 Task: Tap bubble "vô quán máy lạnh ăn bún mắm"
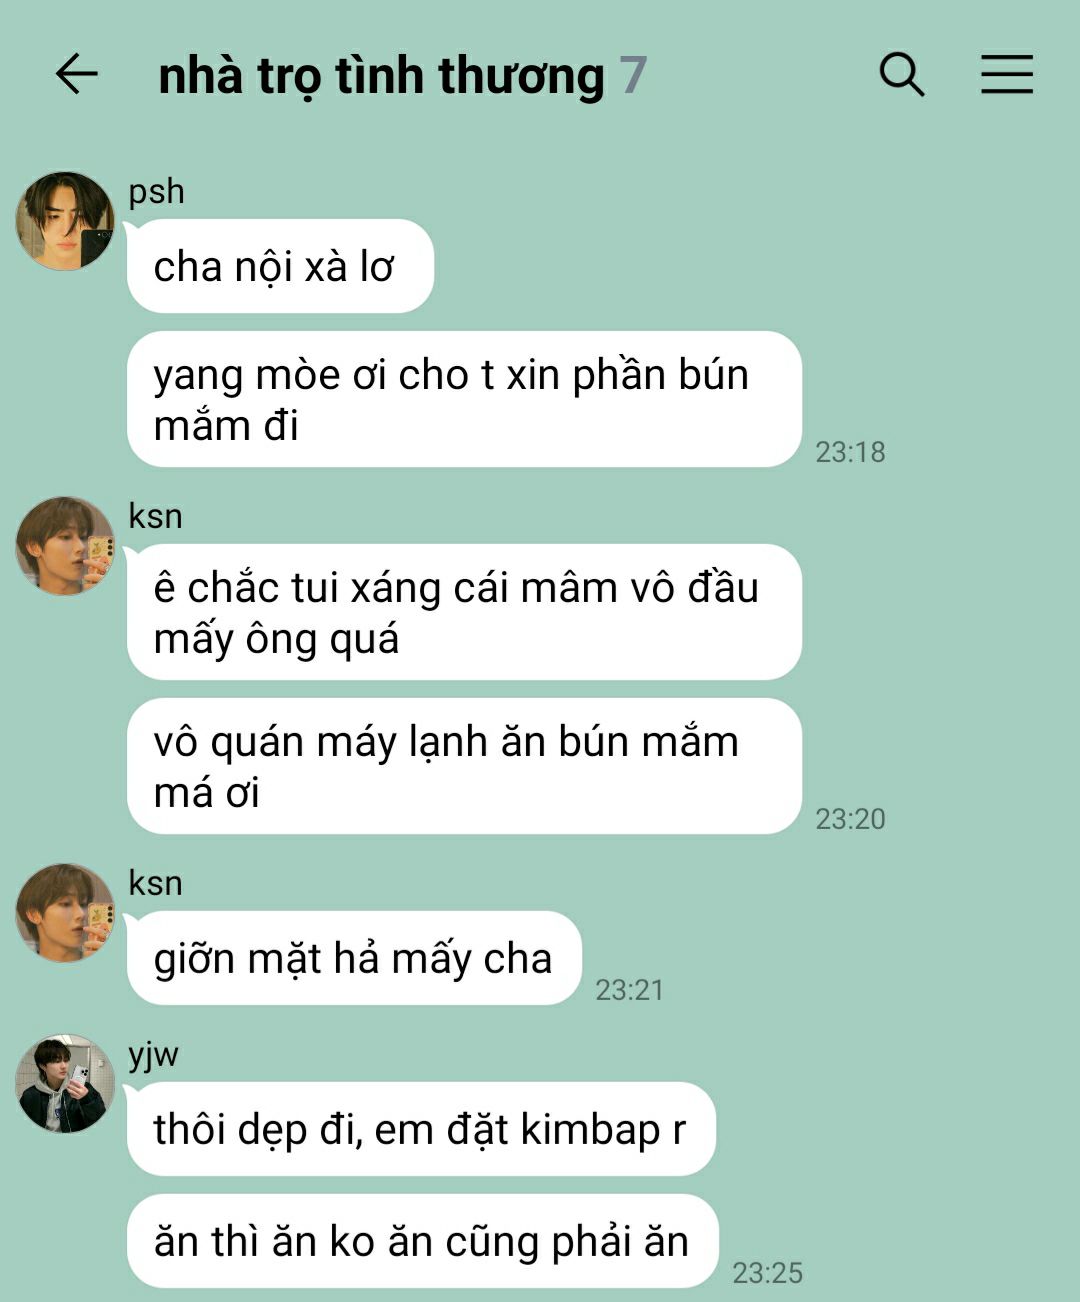point(464,766)
